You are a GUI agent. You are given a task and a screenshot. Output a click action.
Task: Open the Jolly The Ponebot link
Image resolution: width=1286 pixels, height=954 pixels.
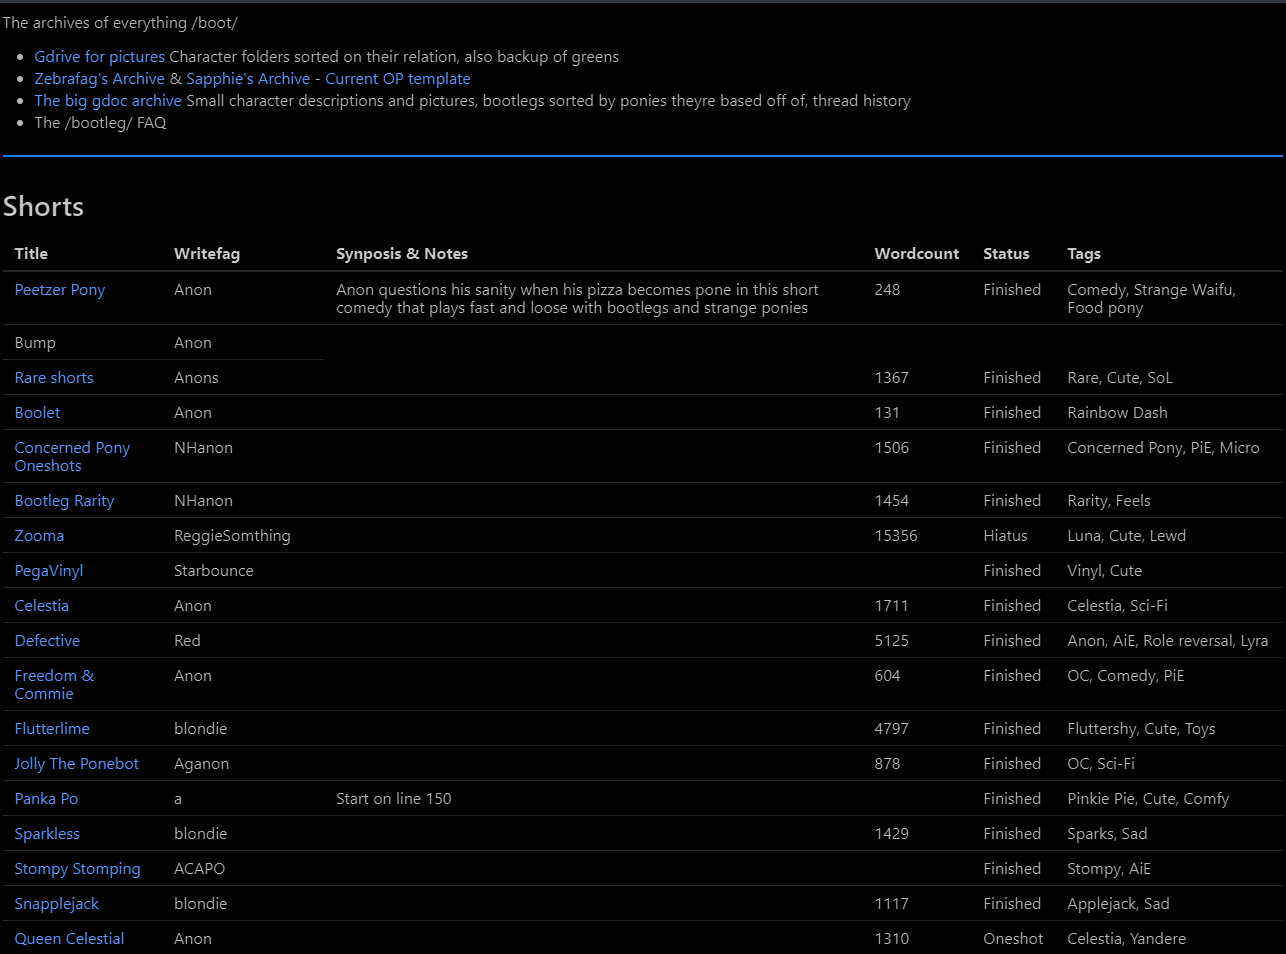pos(77,764)
